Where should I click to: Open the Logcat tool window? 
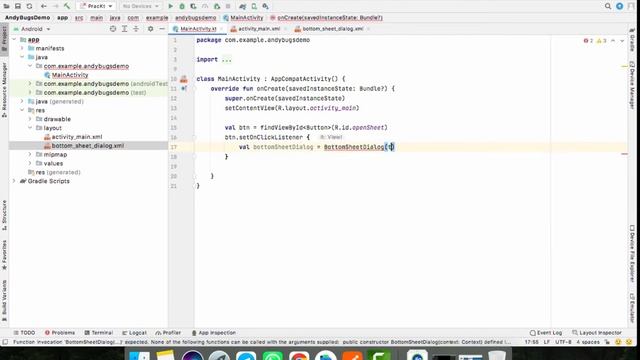tap(134, 333)
